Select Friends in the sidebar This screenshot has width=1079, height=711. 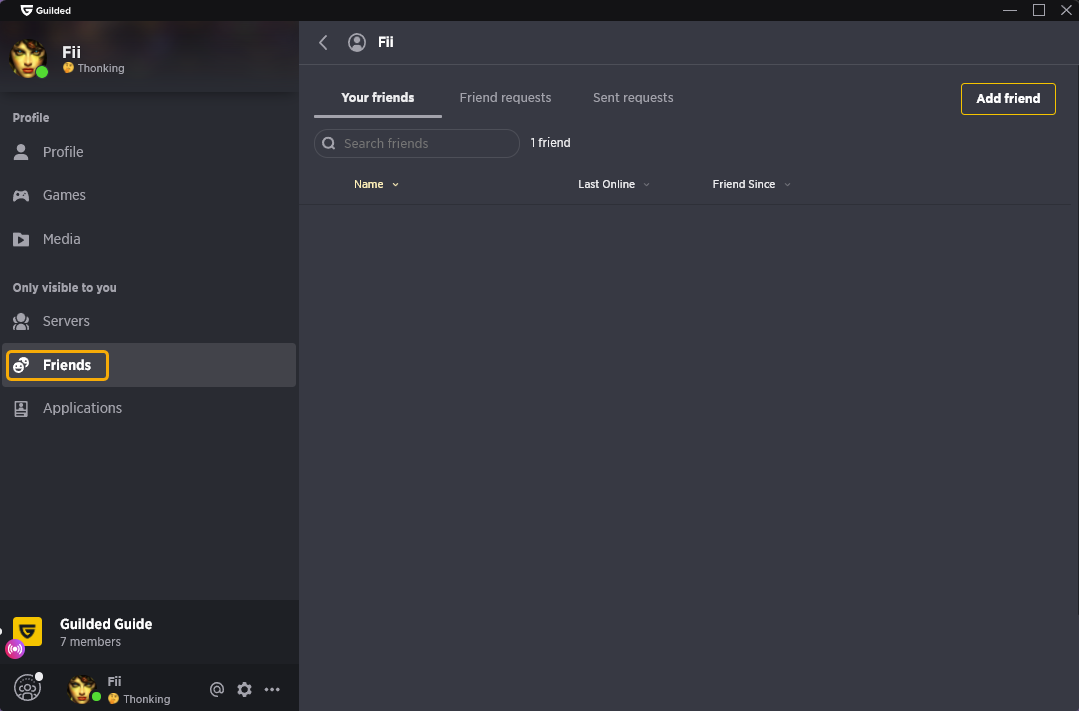coord(149,365)
